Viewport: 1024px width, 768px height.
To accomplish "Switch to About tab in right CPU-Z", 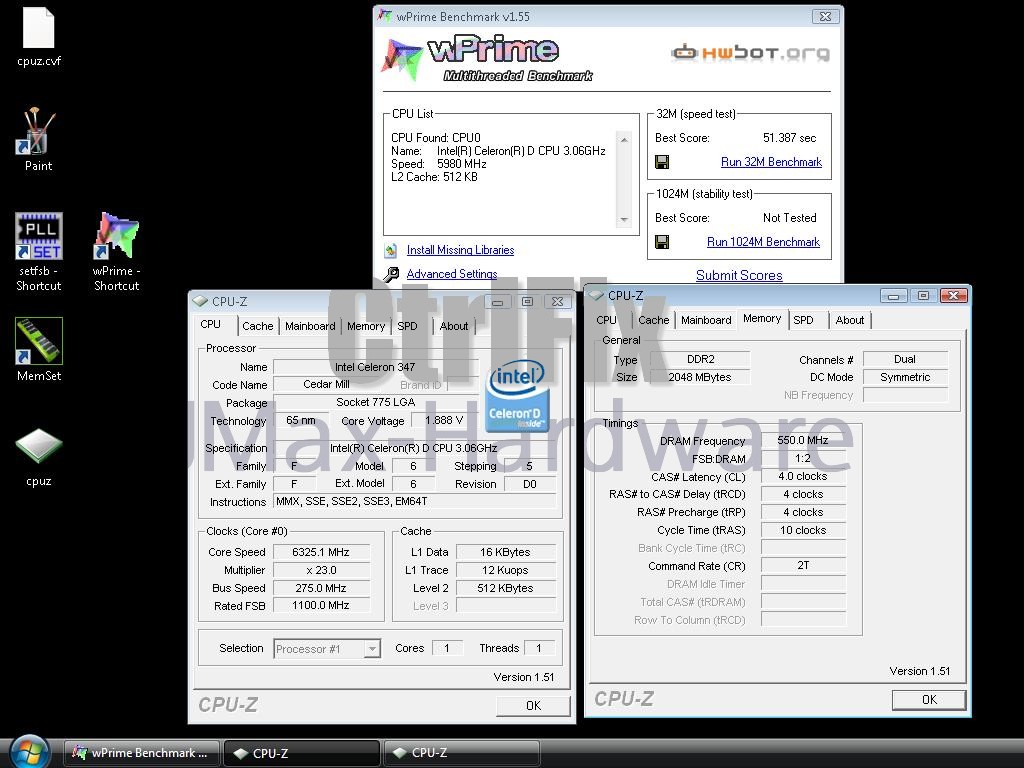I will tap(850, 320).
